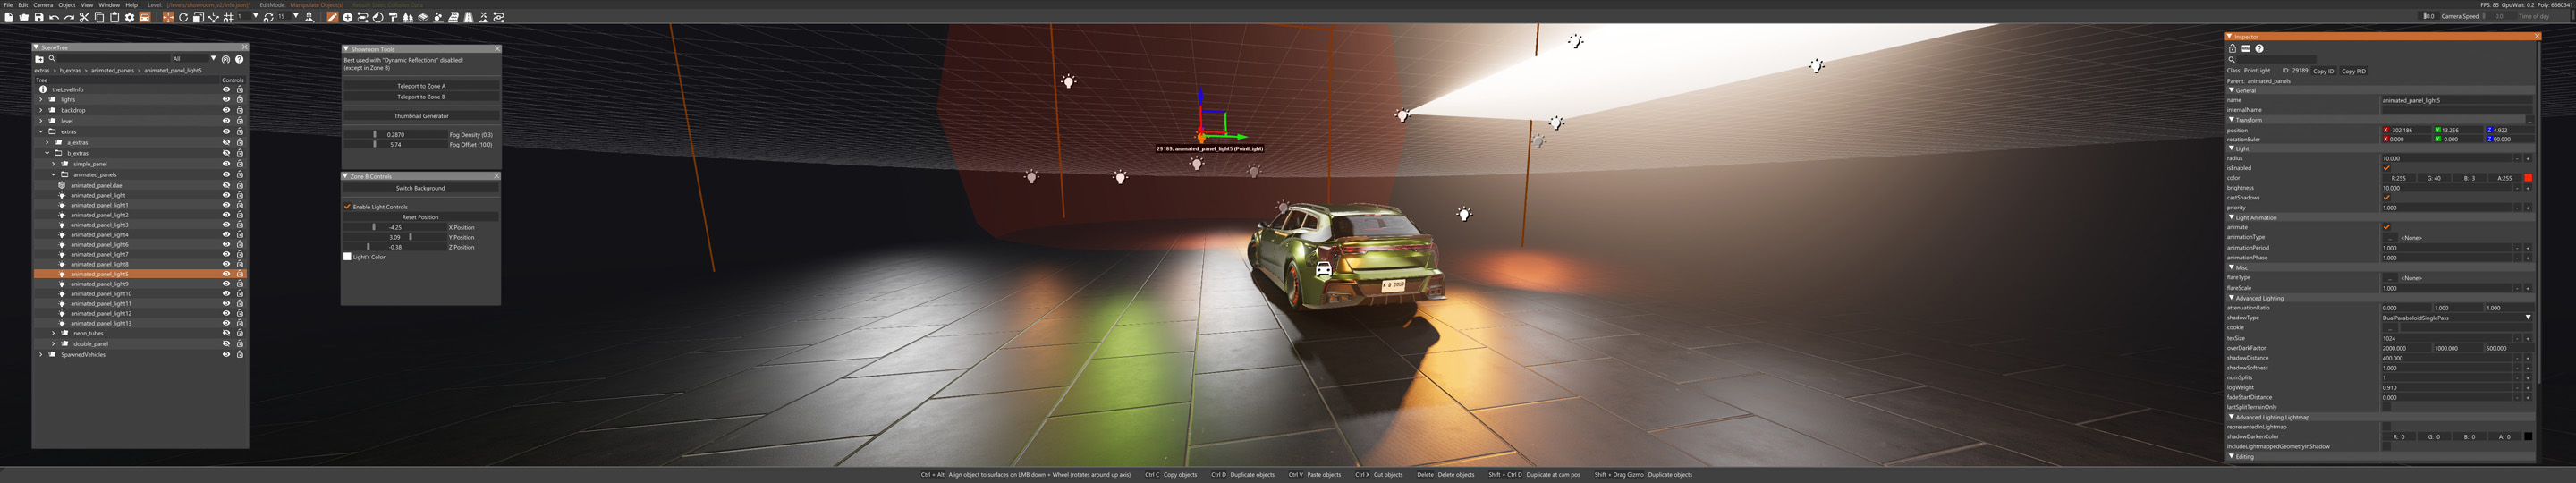Viewport: 2576px width, 483px height.
Task: Collapse the extras folder in tree
Action: [41, 131]
